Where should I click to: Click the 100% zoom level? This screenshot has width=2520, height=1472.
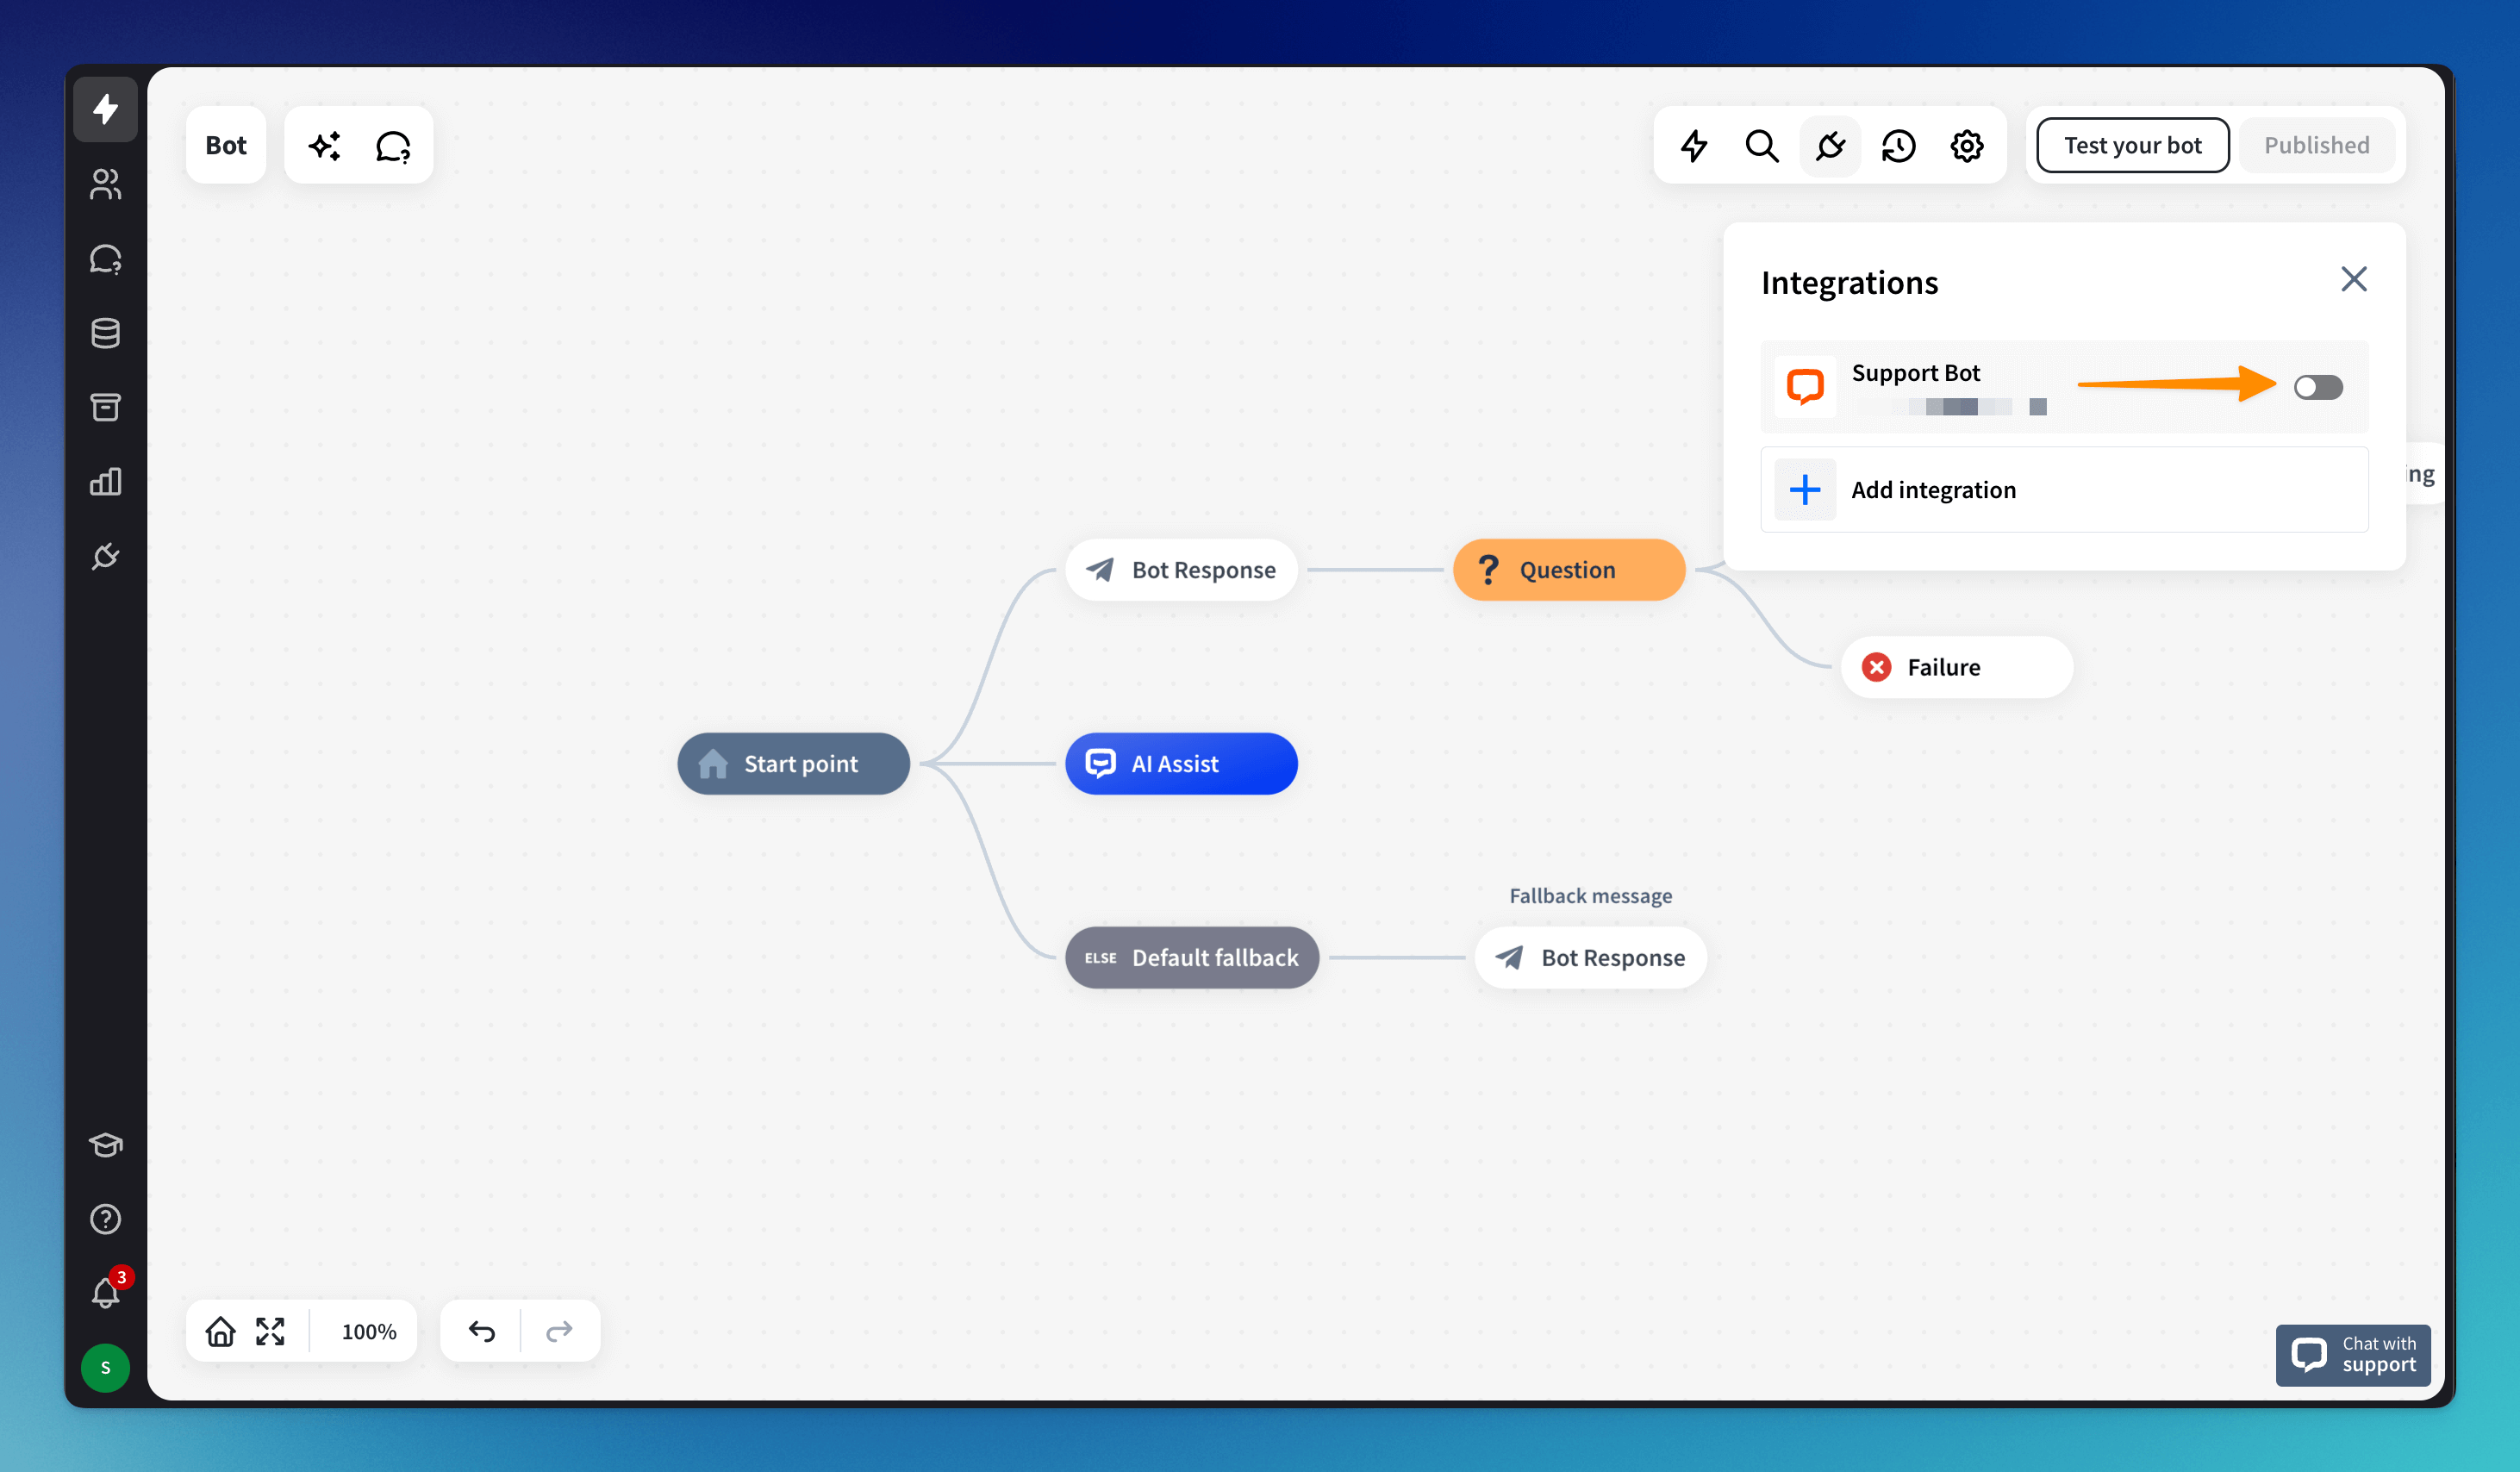click(x=368, y=1331)
